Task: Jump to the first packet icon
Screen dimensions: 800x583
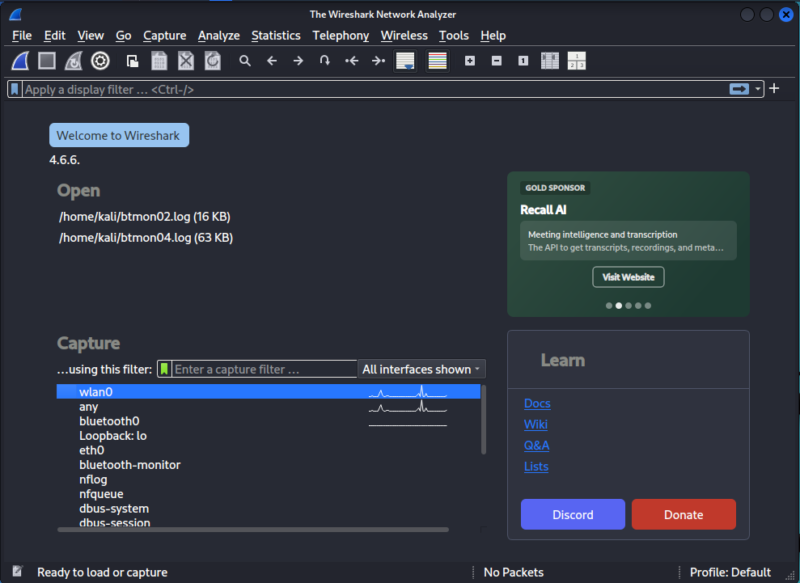Action: point(352,61)
